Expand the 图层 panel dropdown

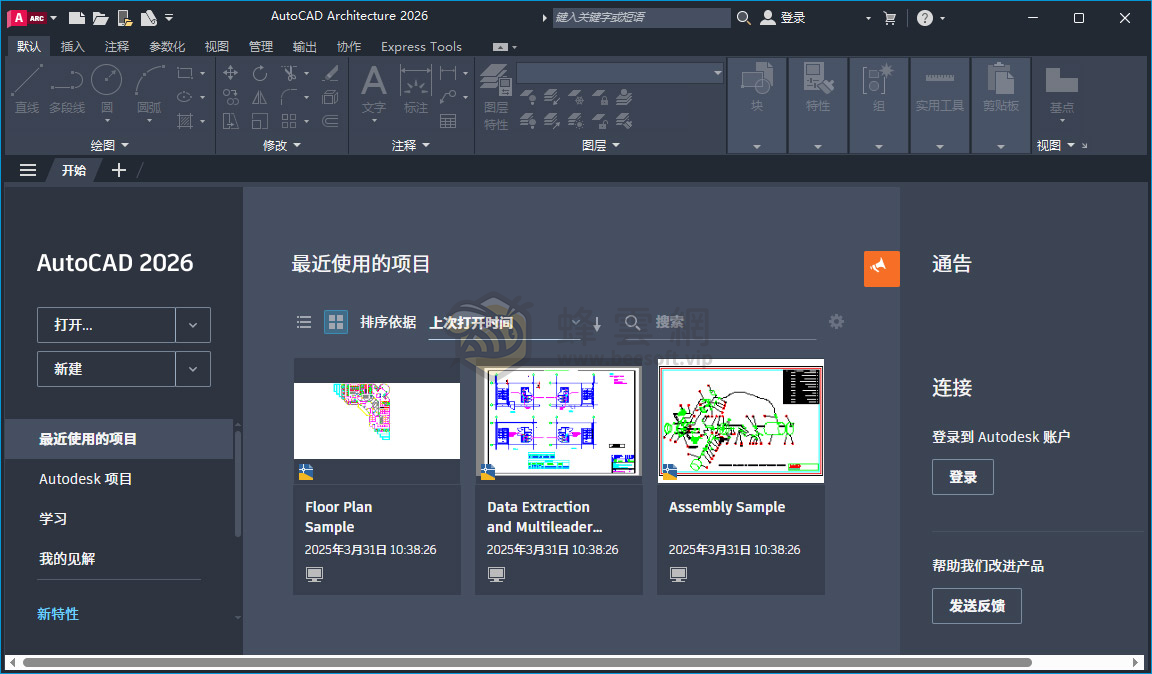point(601,146)
